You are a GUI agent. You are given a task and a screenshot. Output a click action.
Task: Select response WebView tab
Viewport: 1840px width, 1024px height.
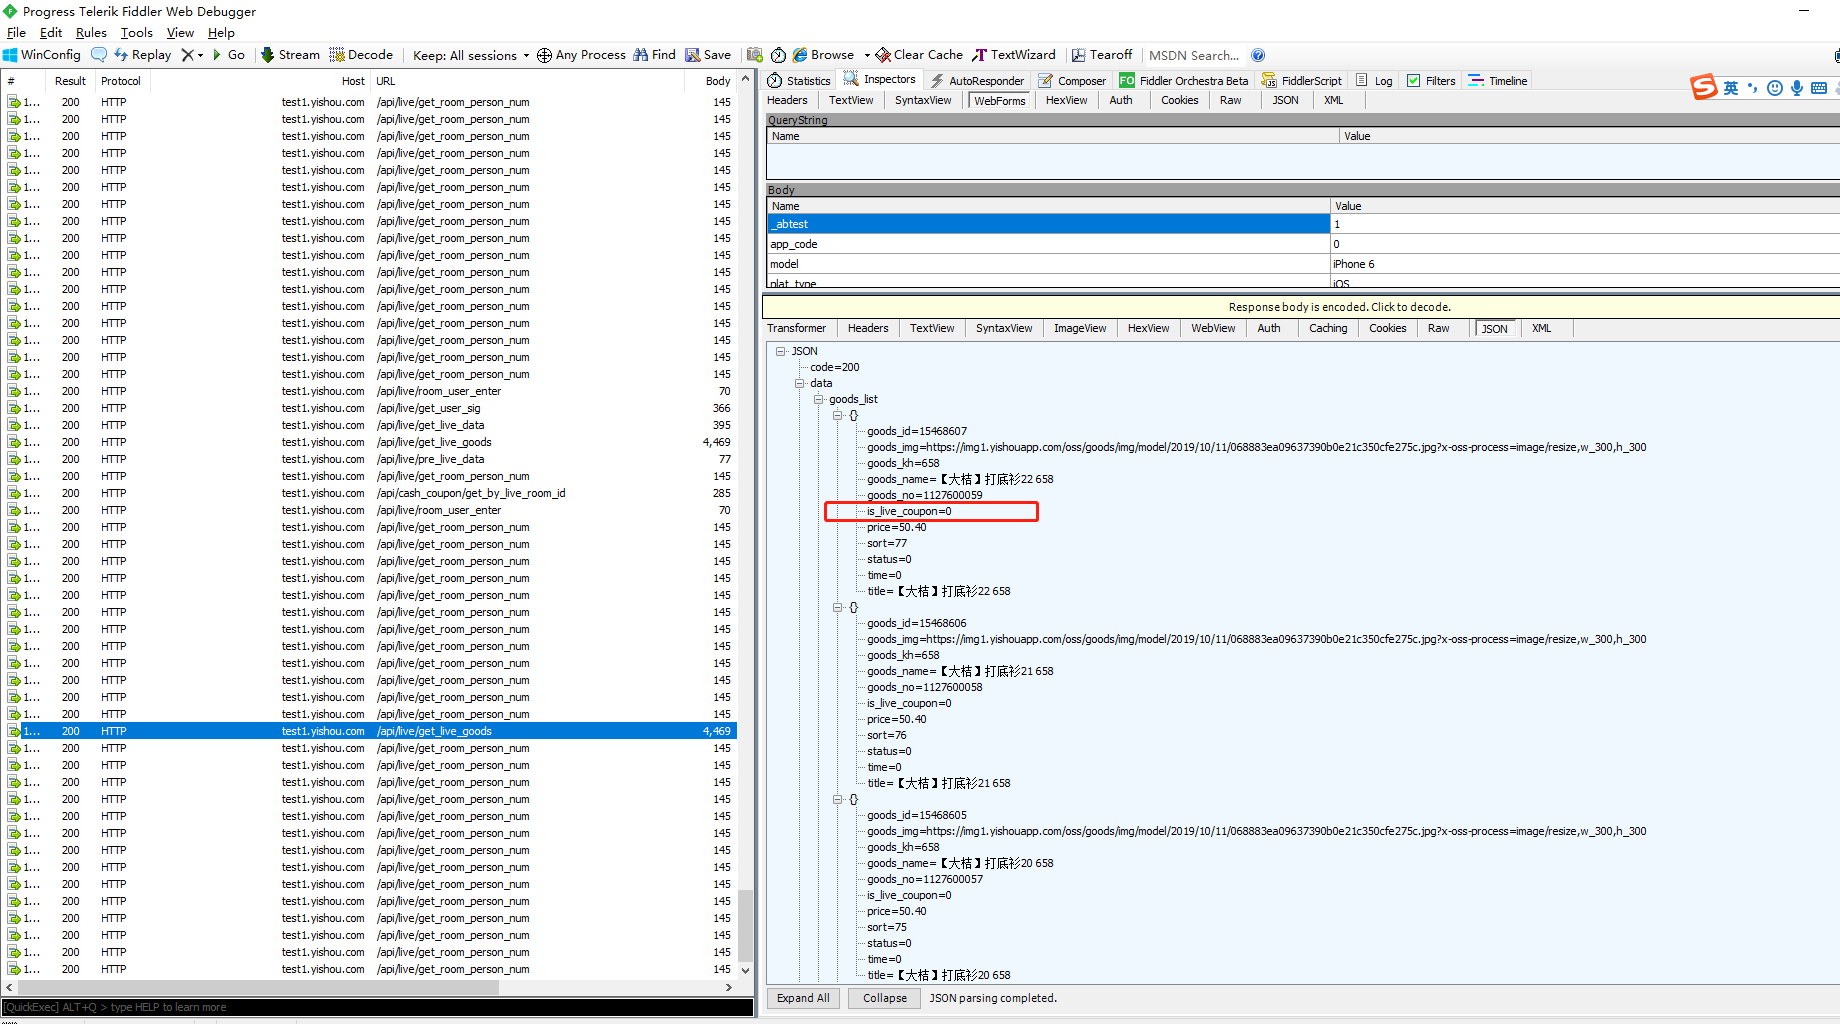tap(1213, 328)
